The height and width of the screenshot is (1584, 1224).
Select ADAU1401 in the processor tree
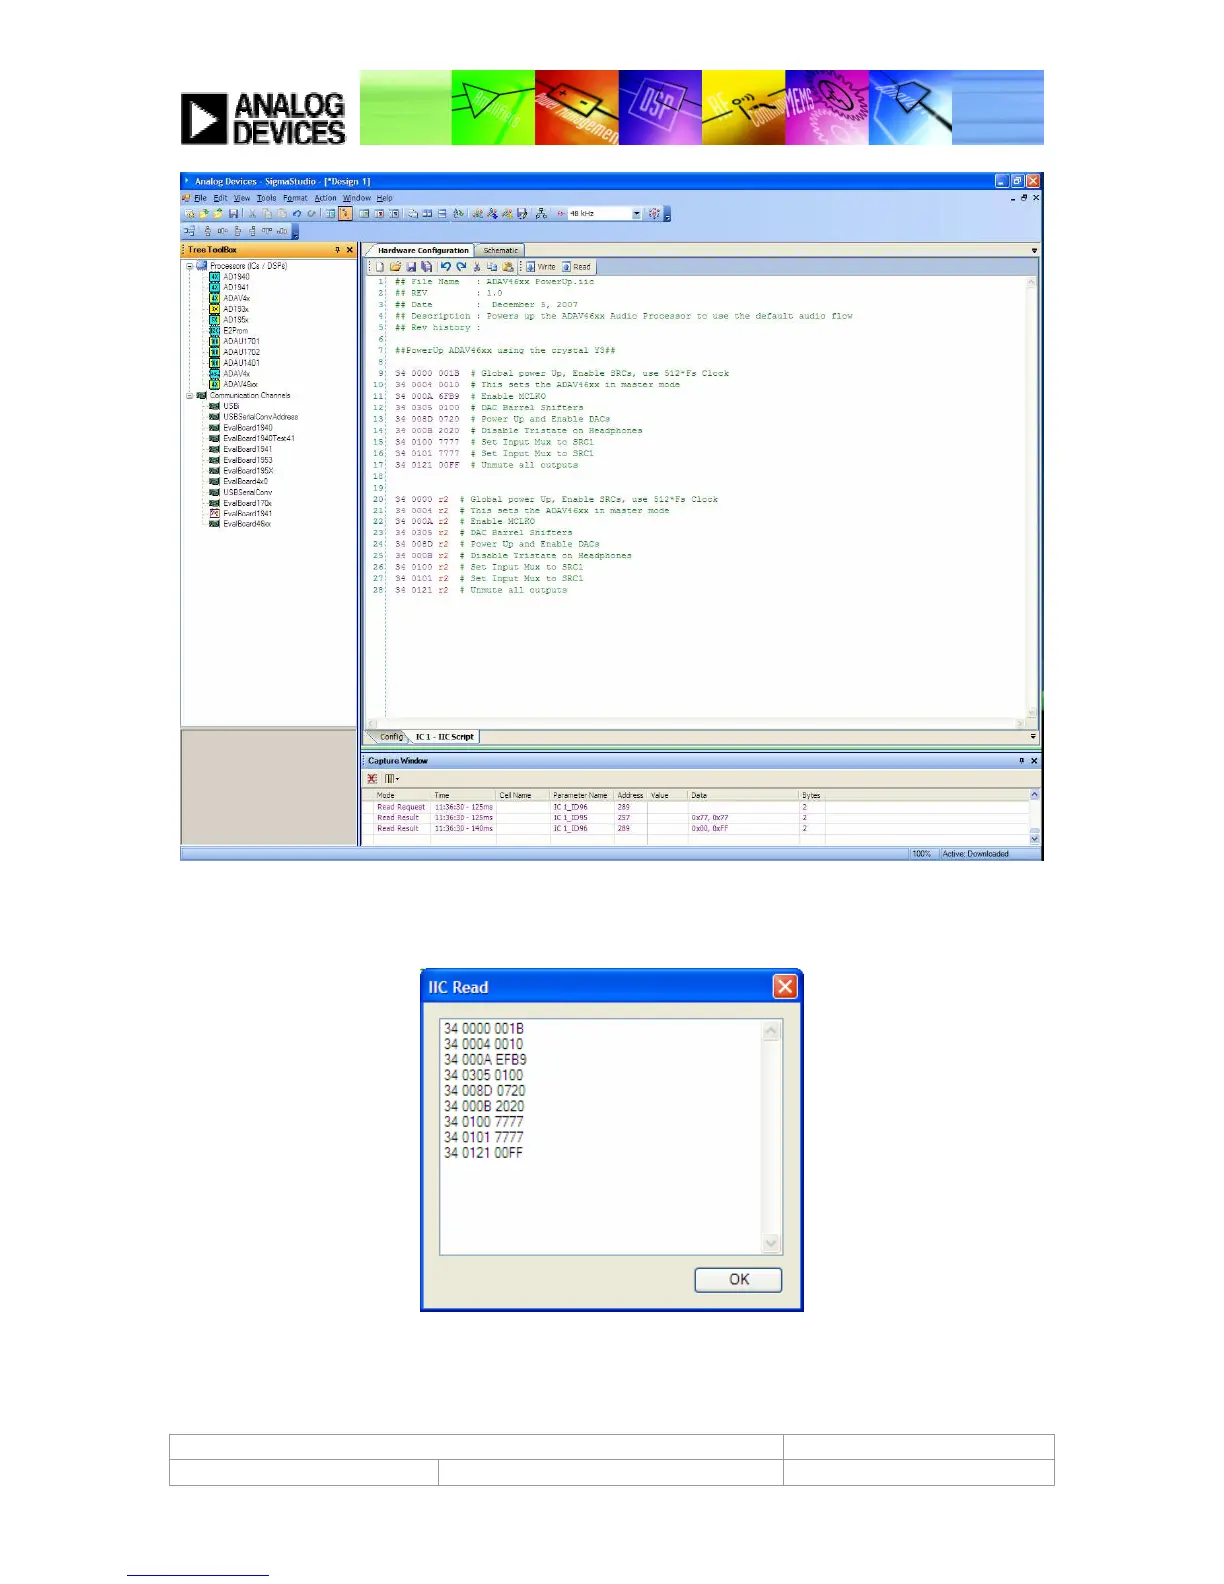[241, 363]
